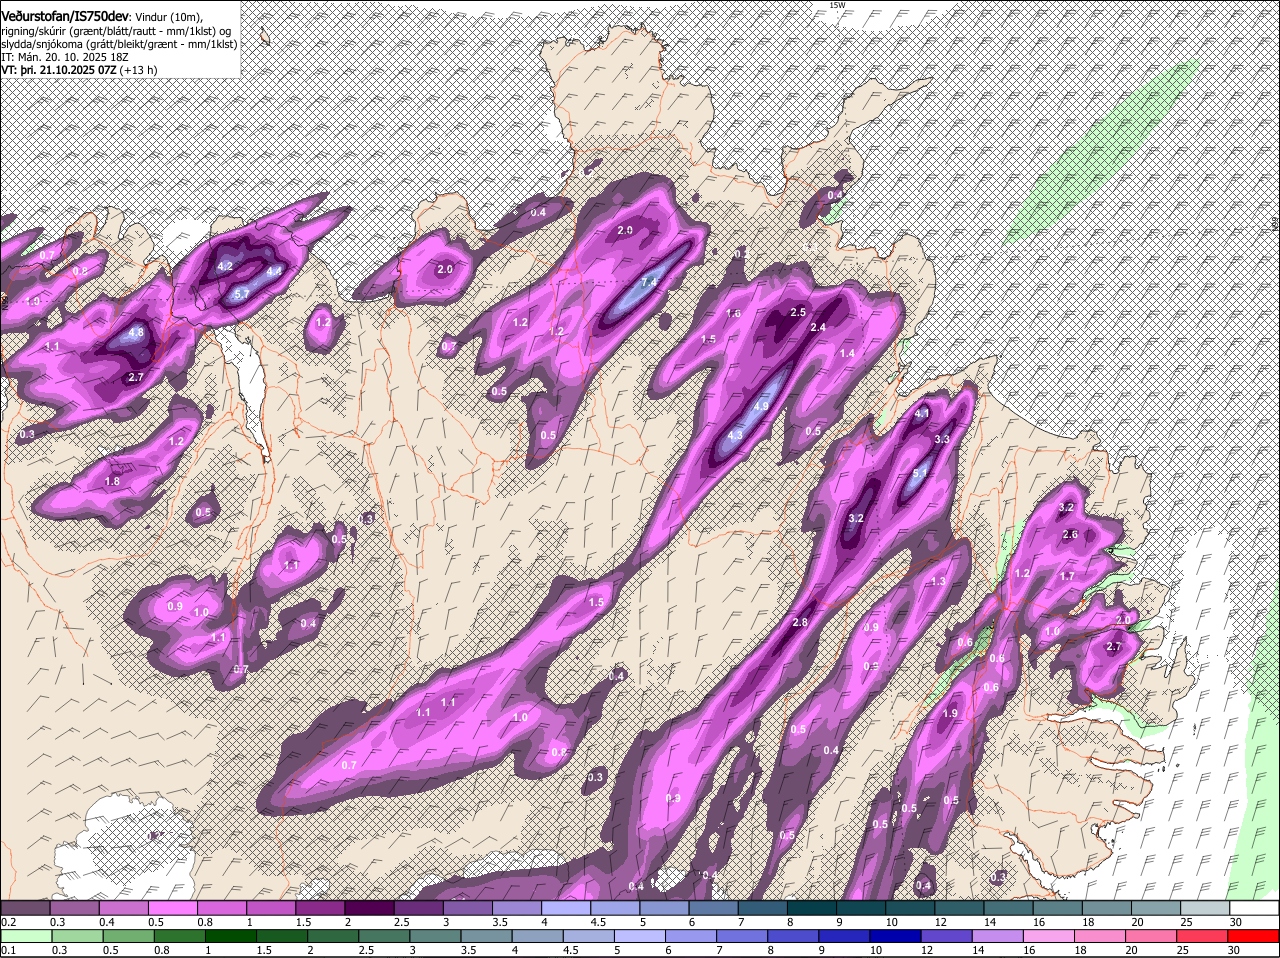
Task: Click the 4.4 precipitation value label
Action: (x=273, y=271)
